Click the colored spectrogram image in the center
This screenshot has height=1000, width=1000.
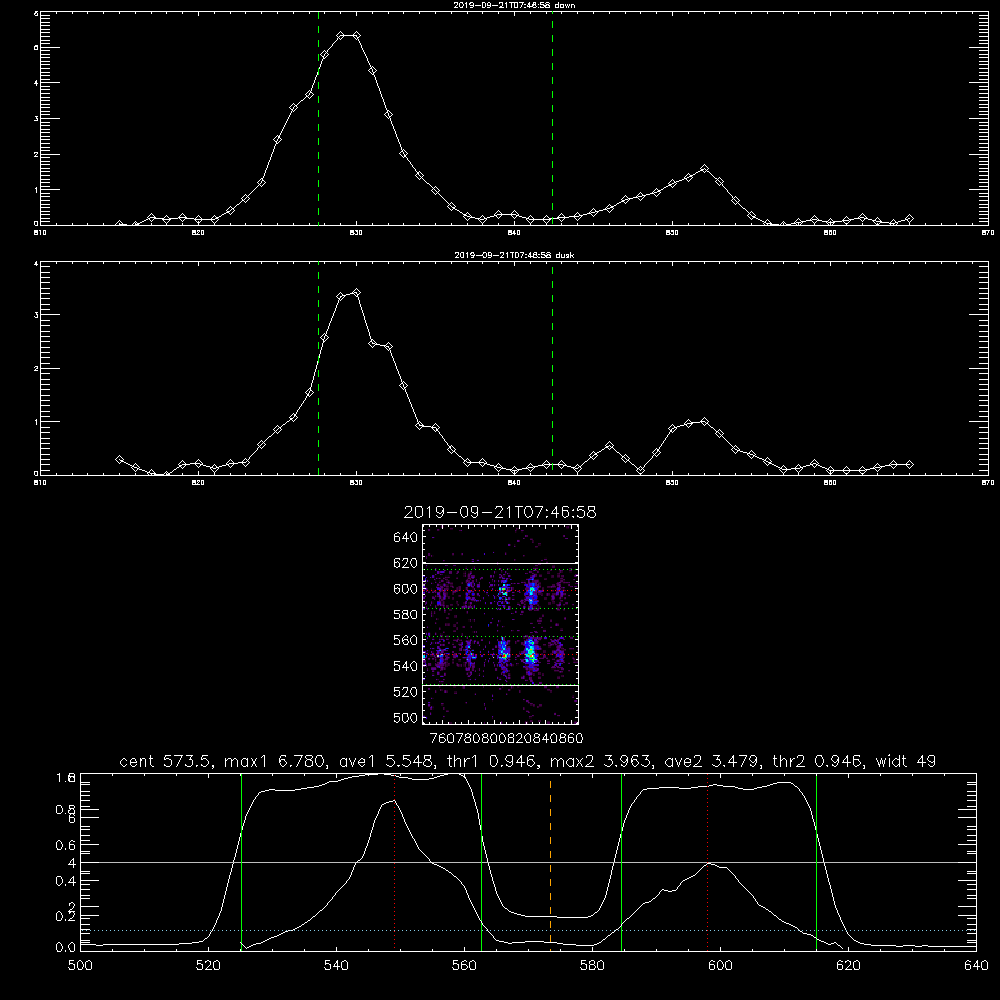pos(500,624)
